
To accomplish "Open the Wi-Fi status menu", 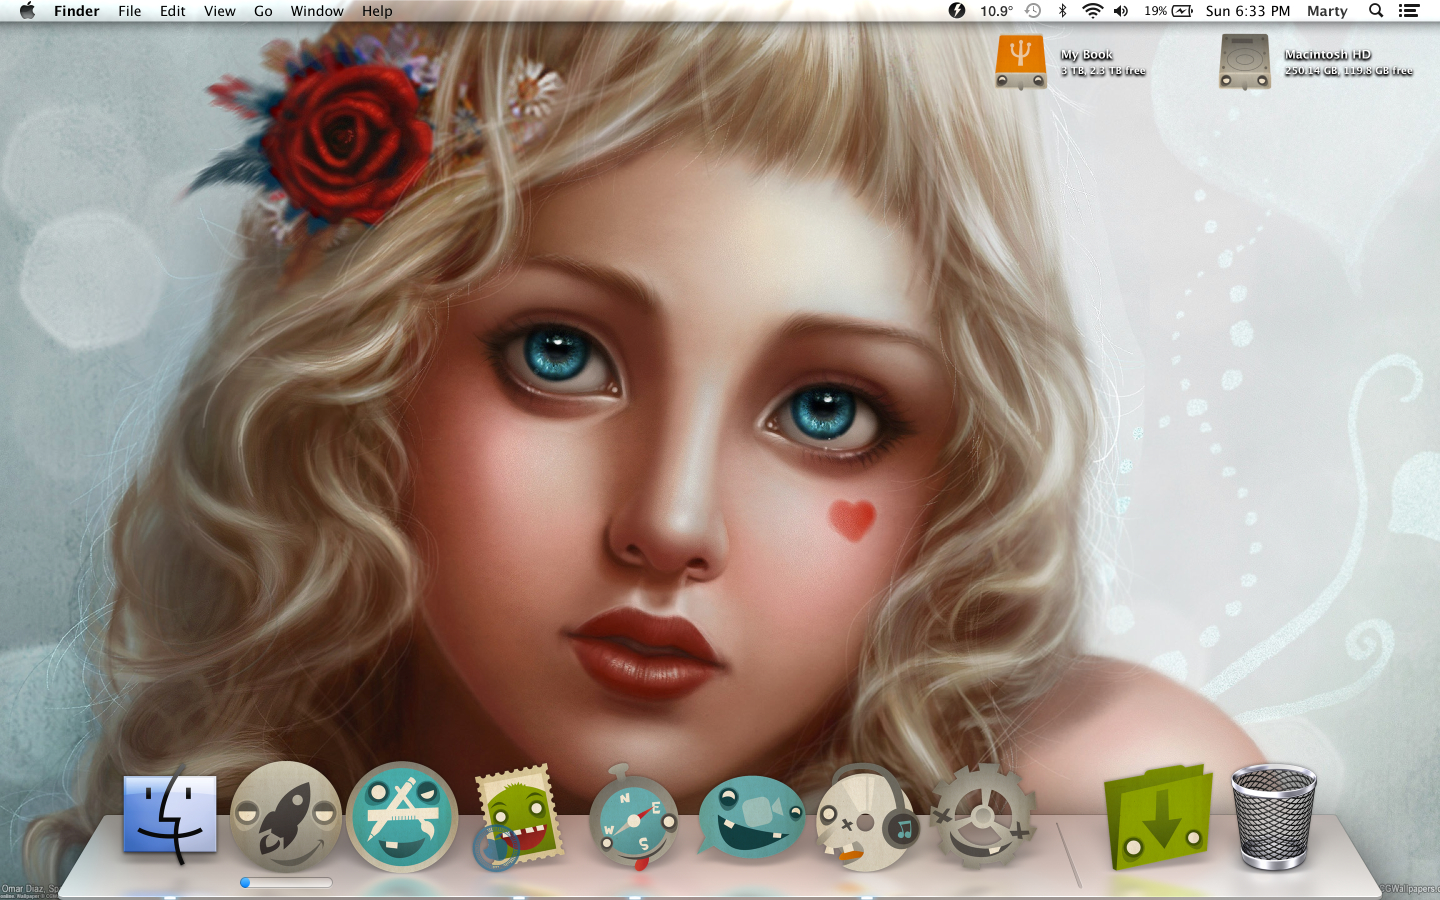I will 1092,11.
